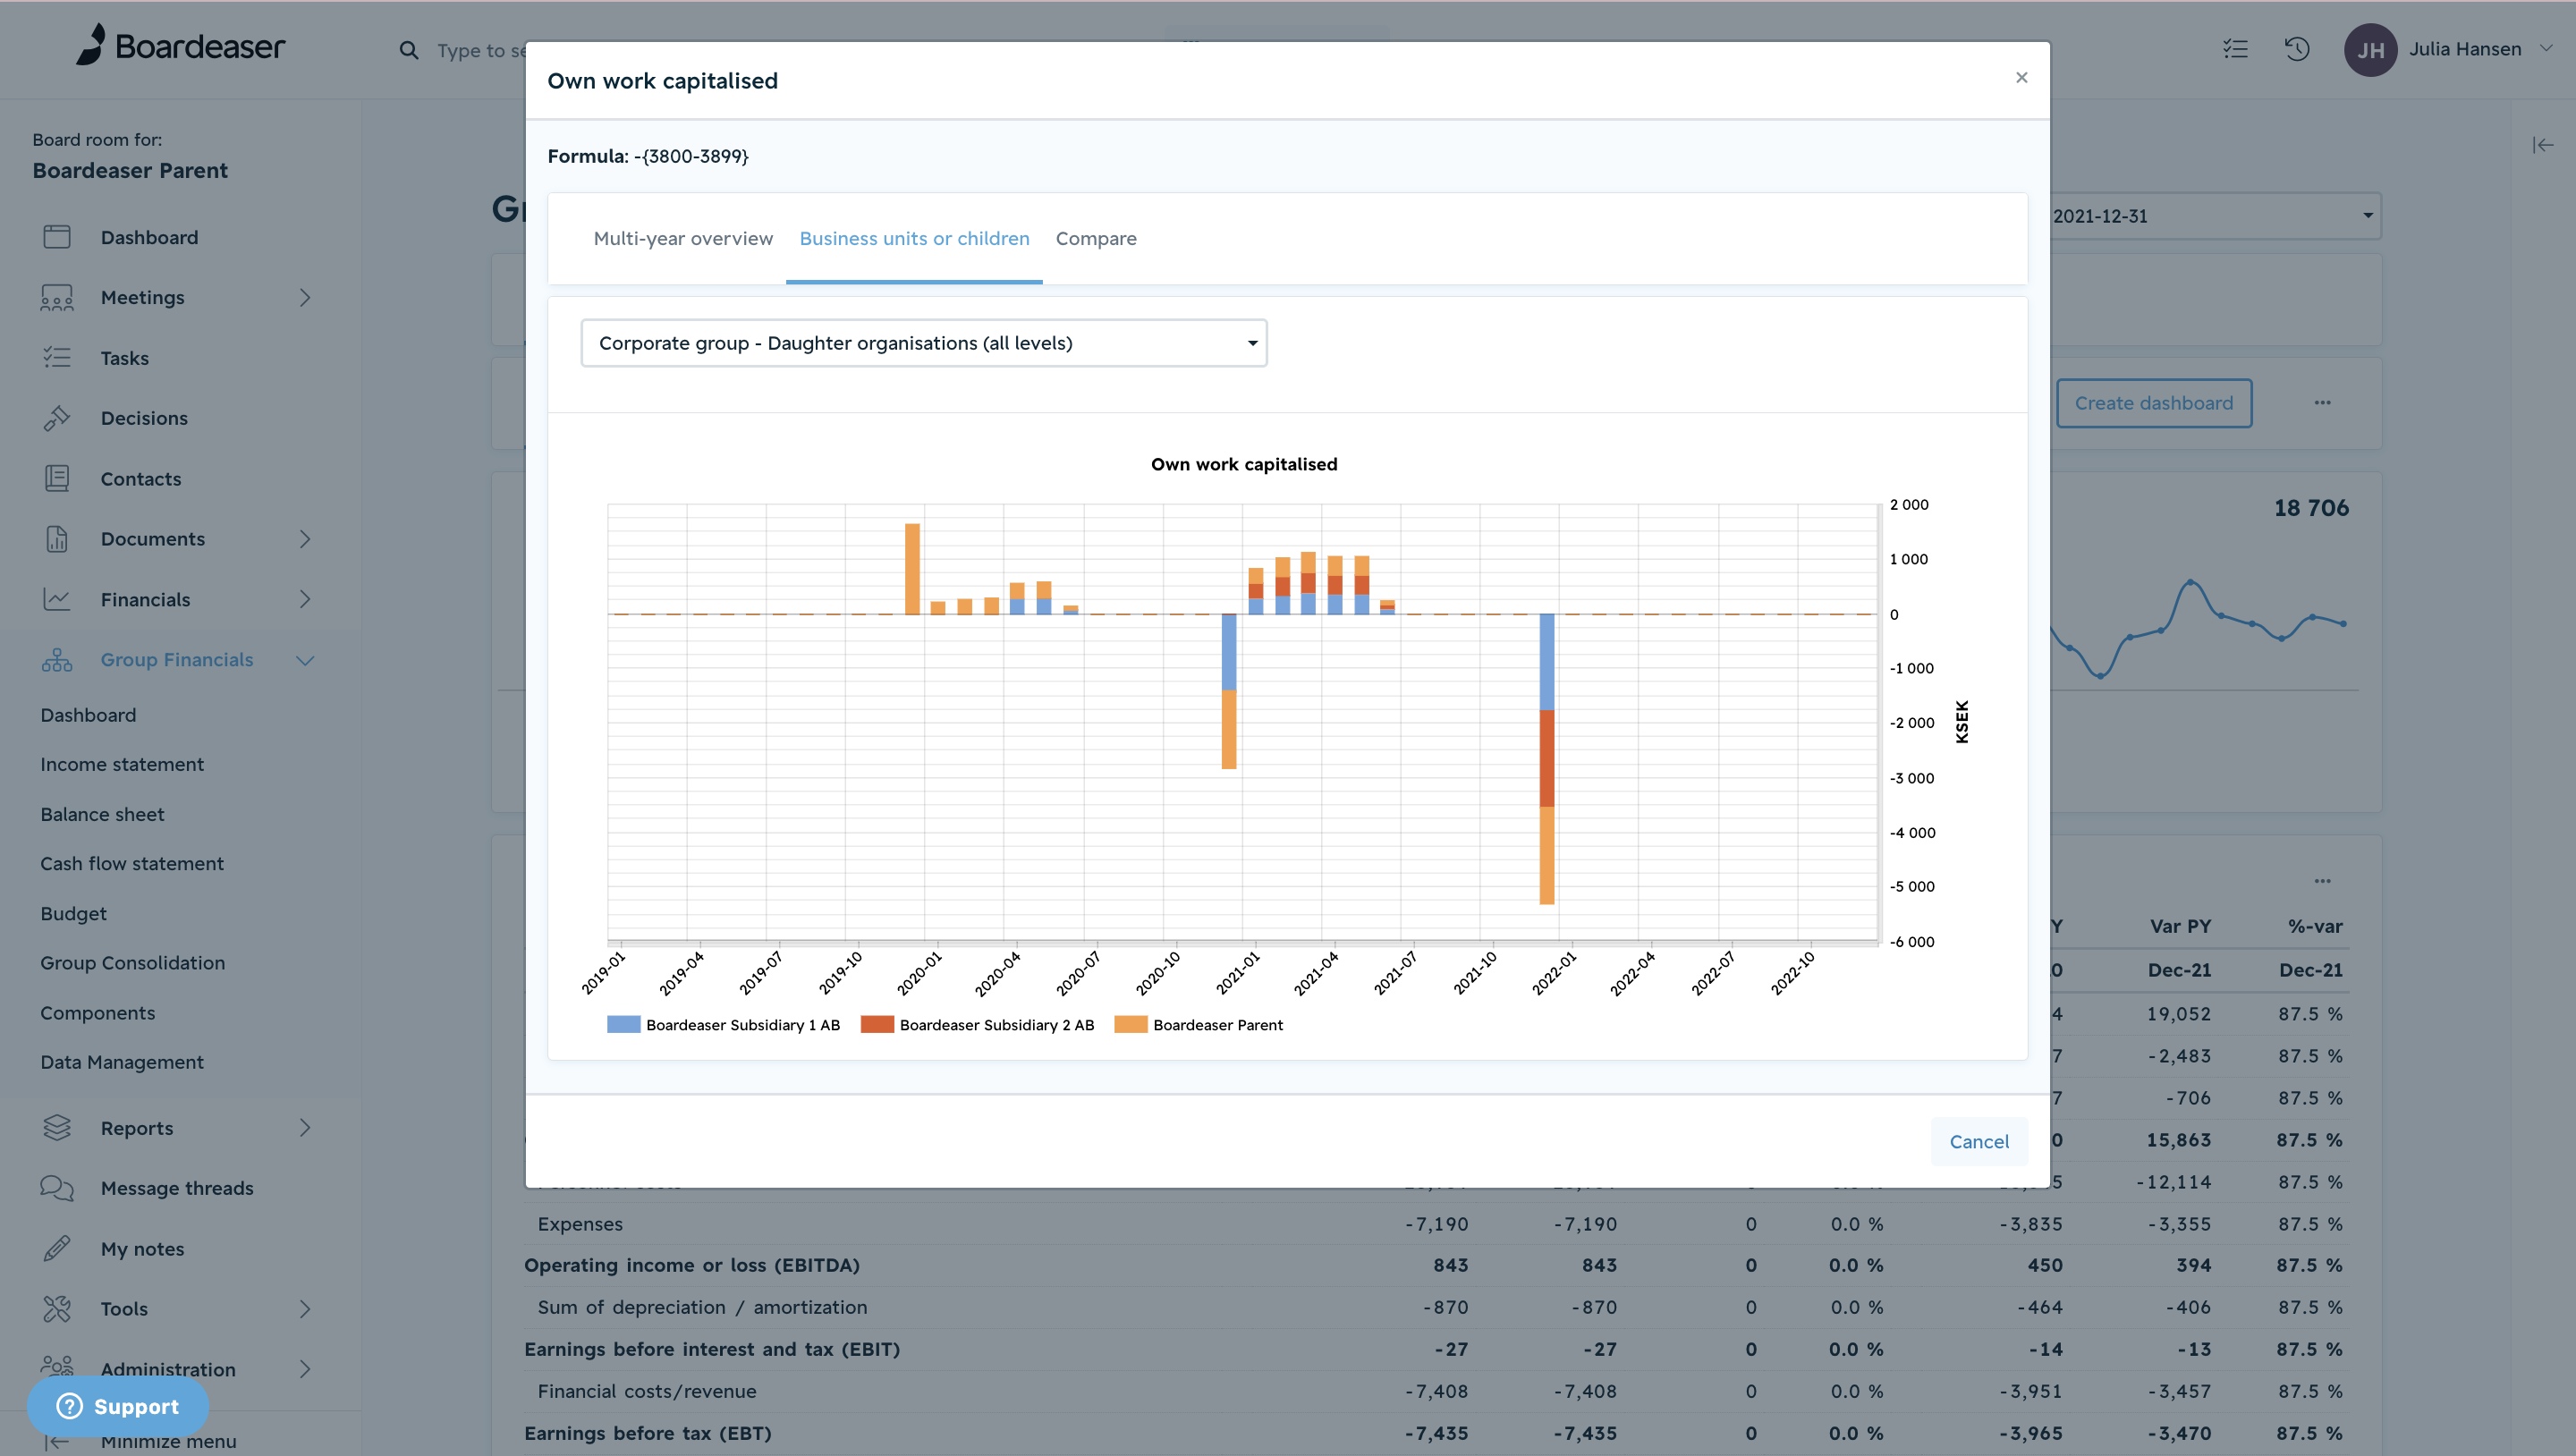Toggle Boardeaser Subsidiary 1 AB legend series
The height and width of the screenshot is (1456, 2576).
pyautogui.click(x=724, y=1025)
